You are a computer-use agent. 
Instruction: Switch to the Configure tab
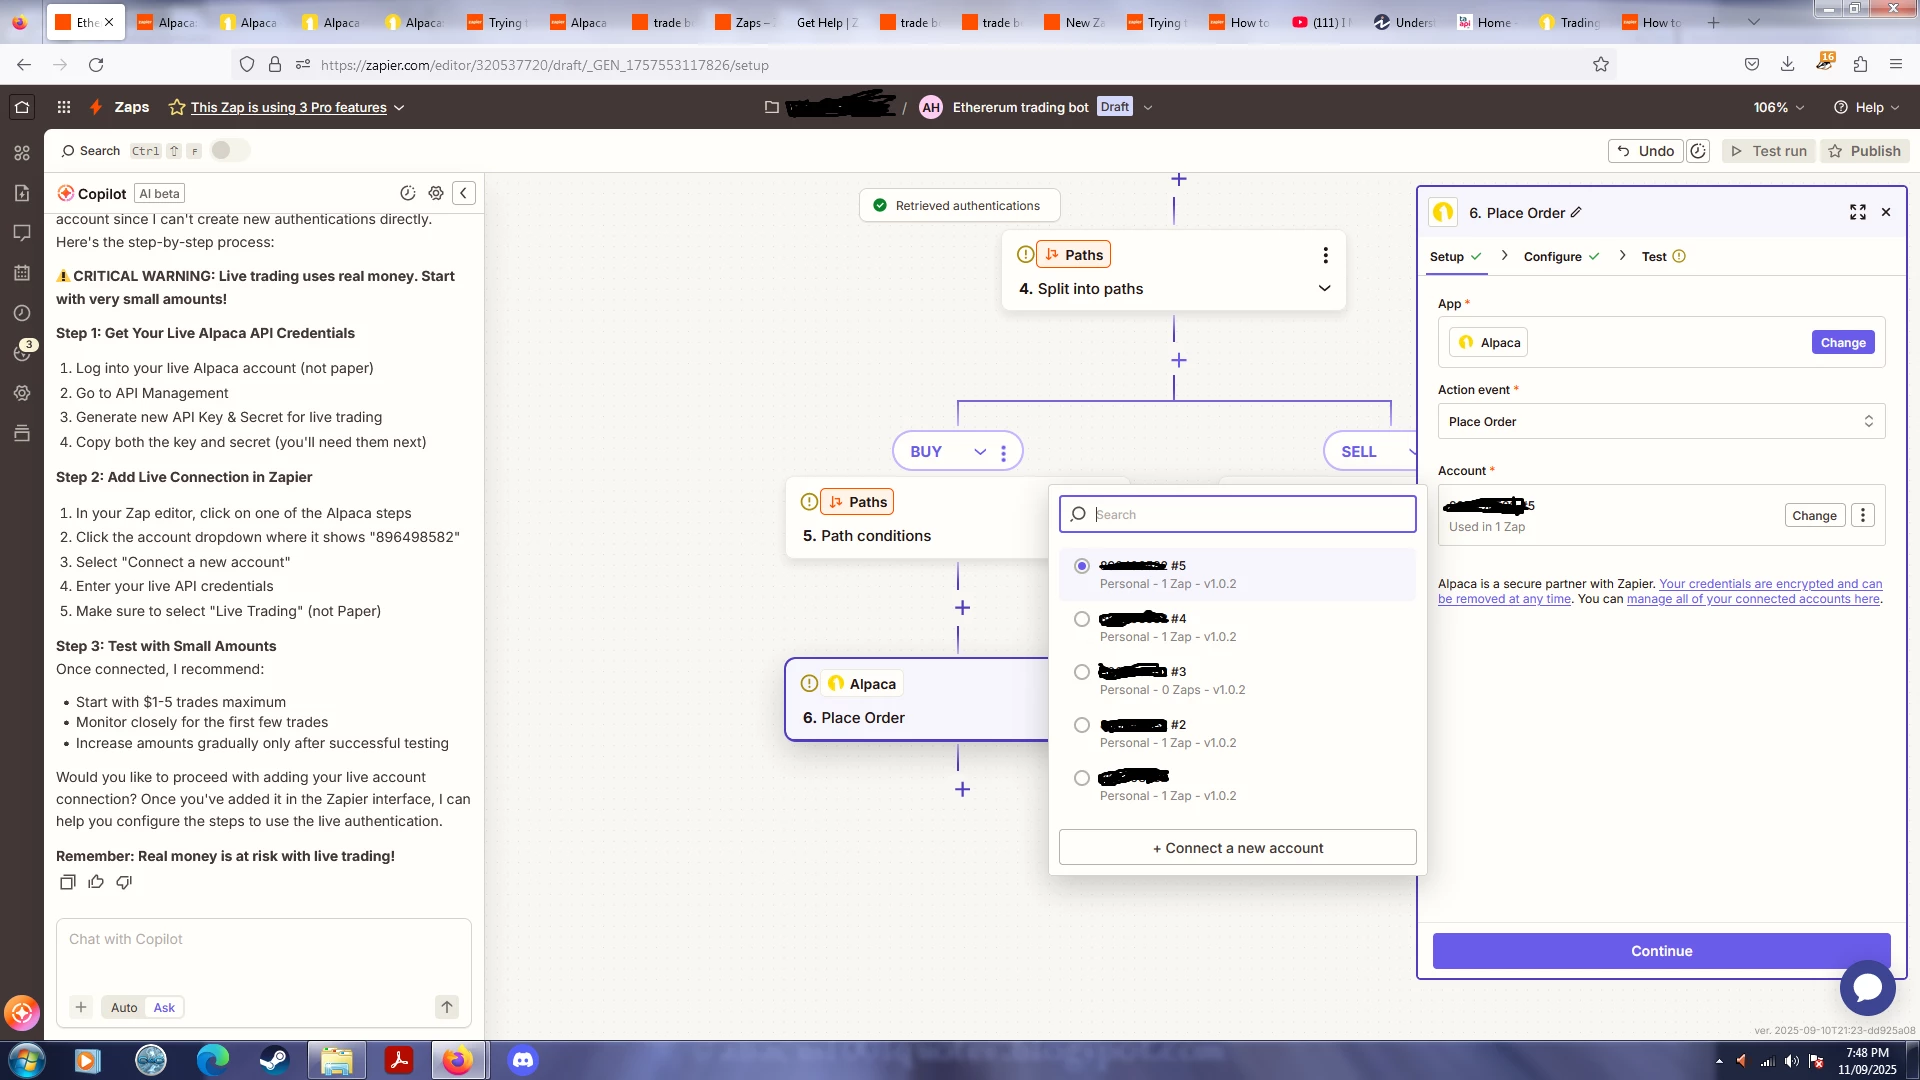[x=1552, y=256]
